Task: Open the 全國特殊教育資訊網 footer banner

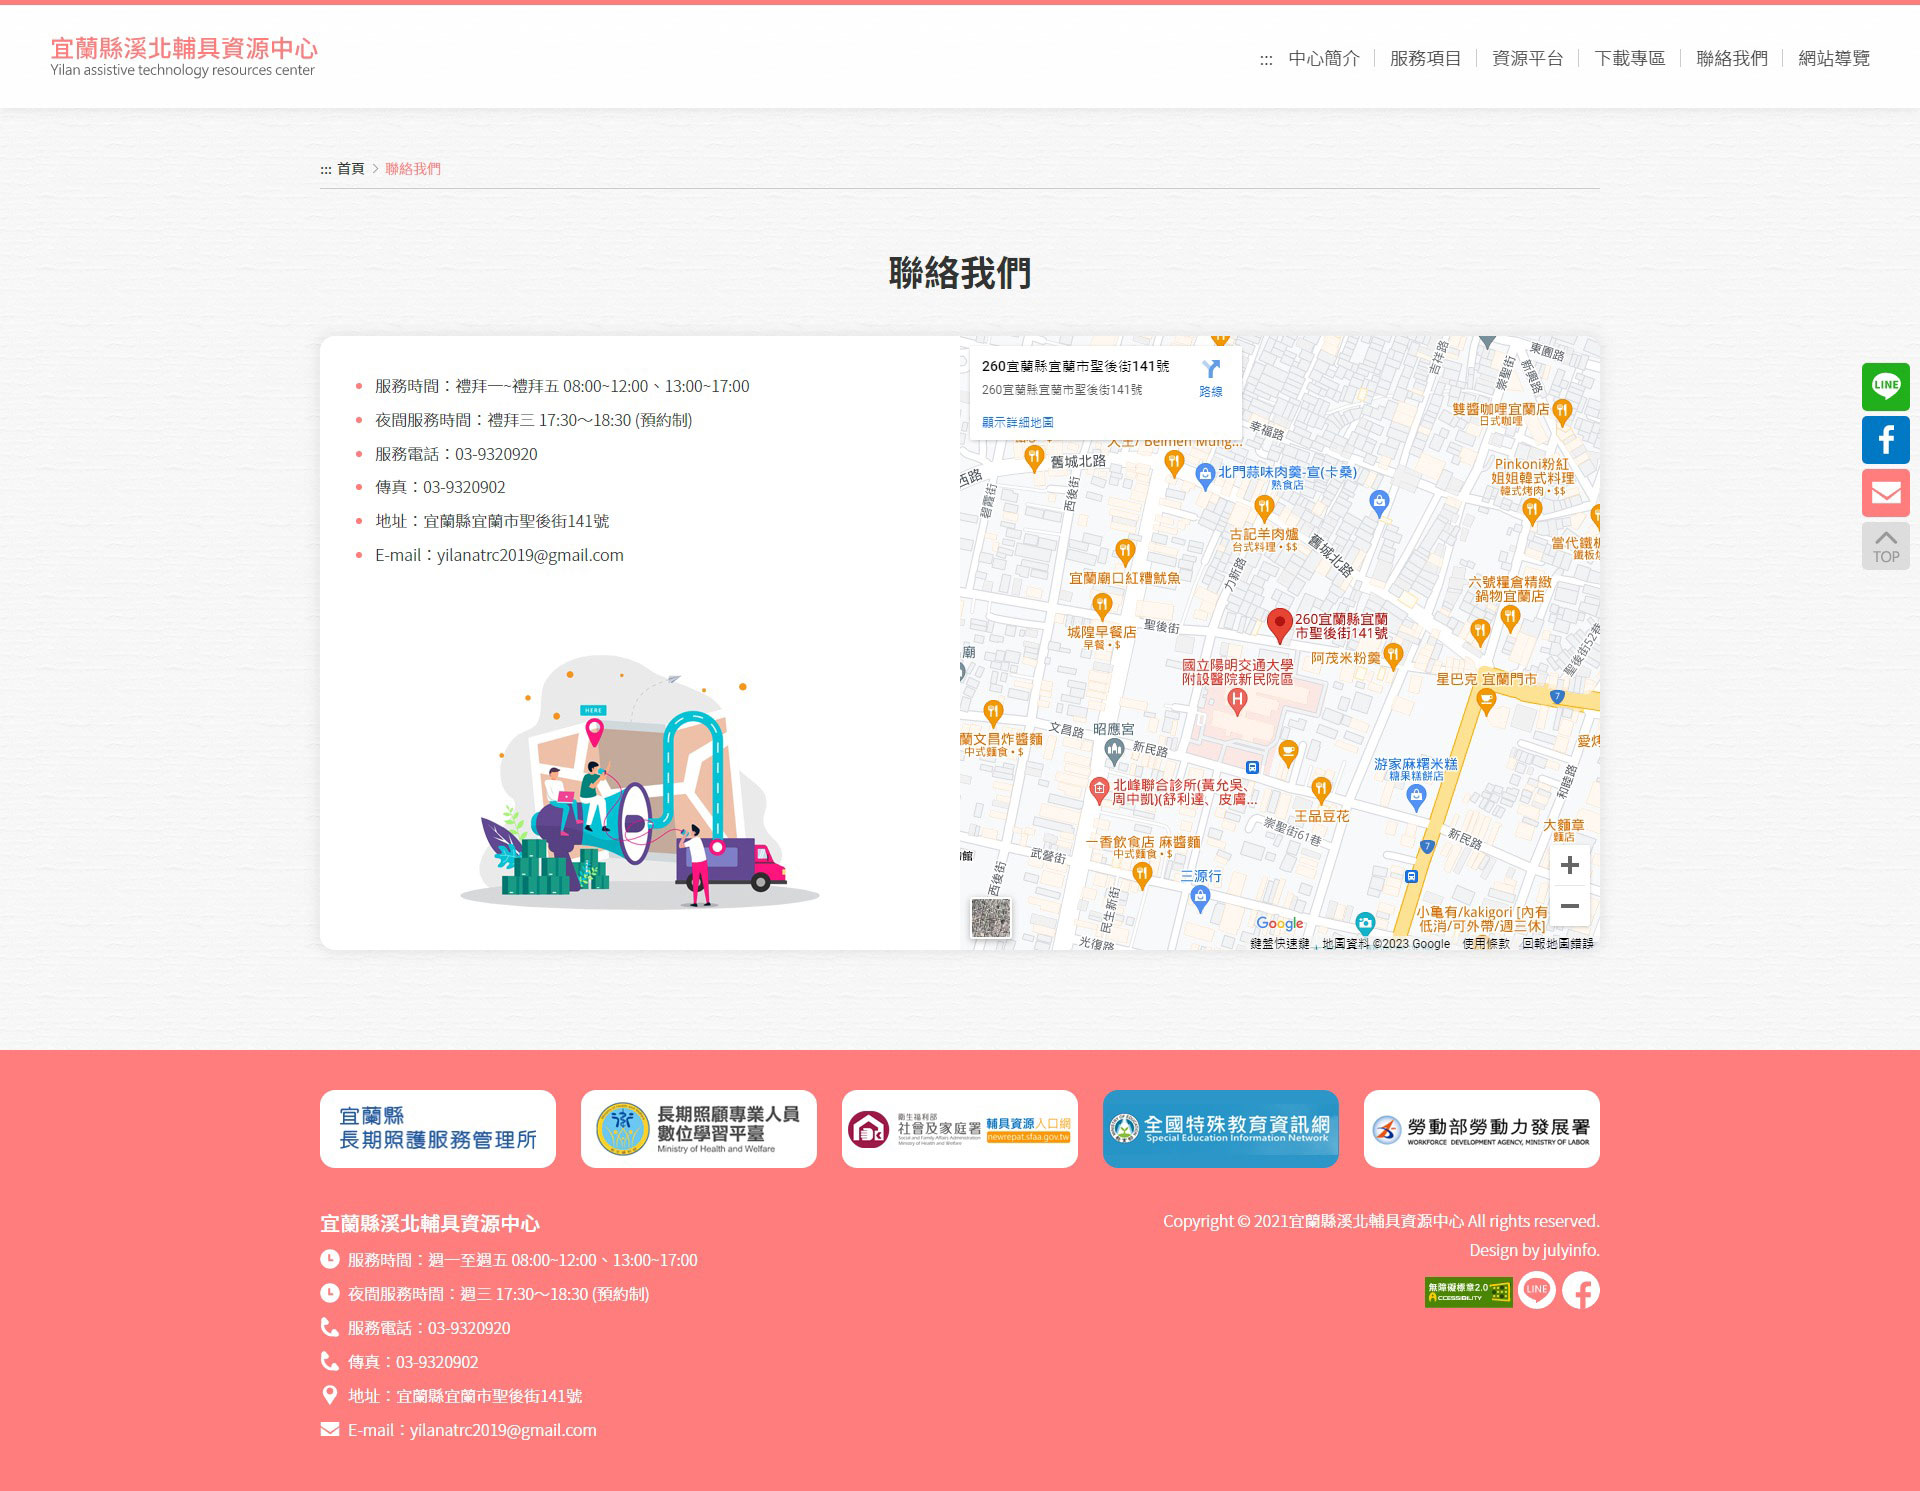Action: click(x=1220, y=1129)
